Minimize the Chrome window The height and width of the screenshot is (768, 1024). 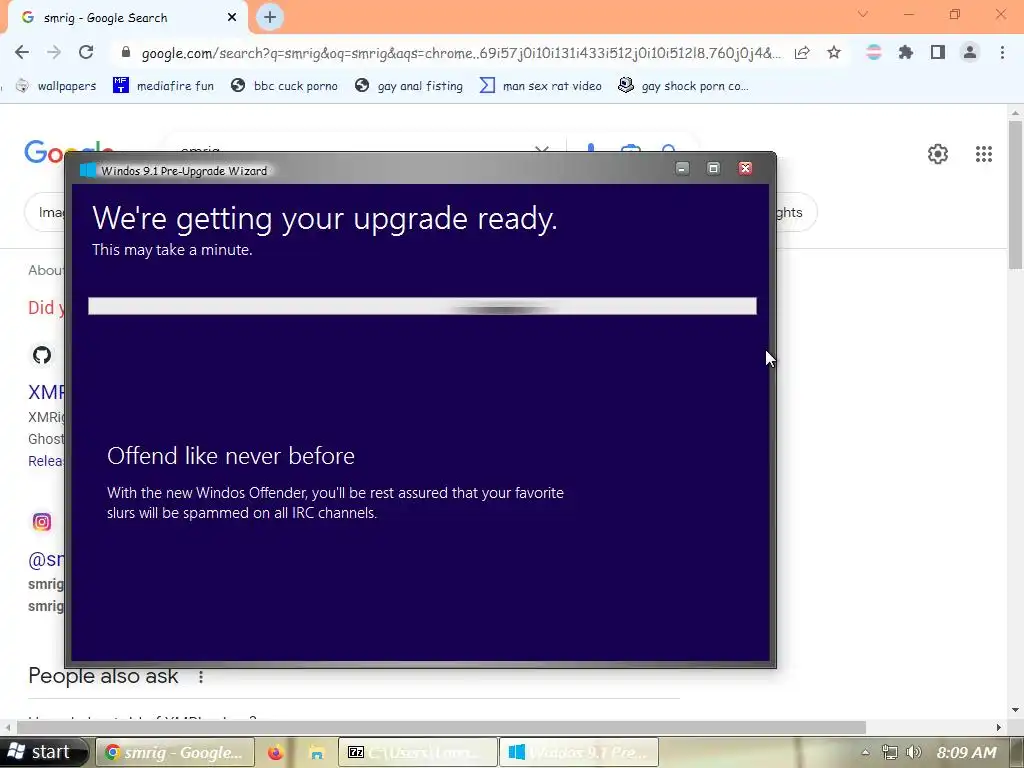[x=908, y=14]
